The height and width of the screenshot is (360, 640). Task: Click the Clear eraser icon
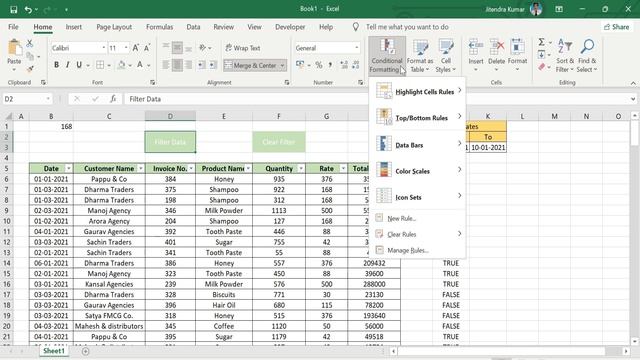tap(542, 67)
